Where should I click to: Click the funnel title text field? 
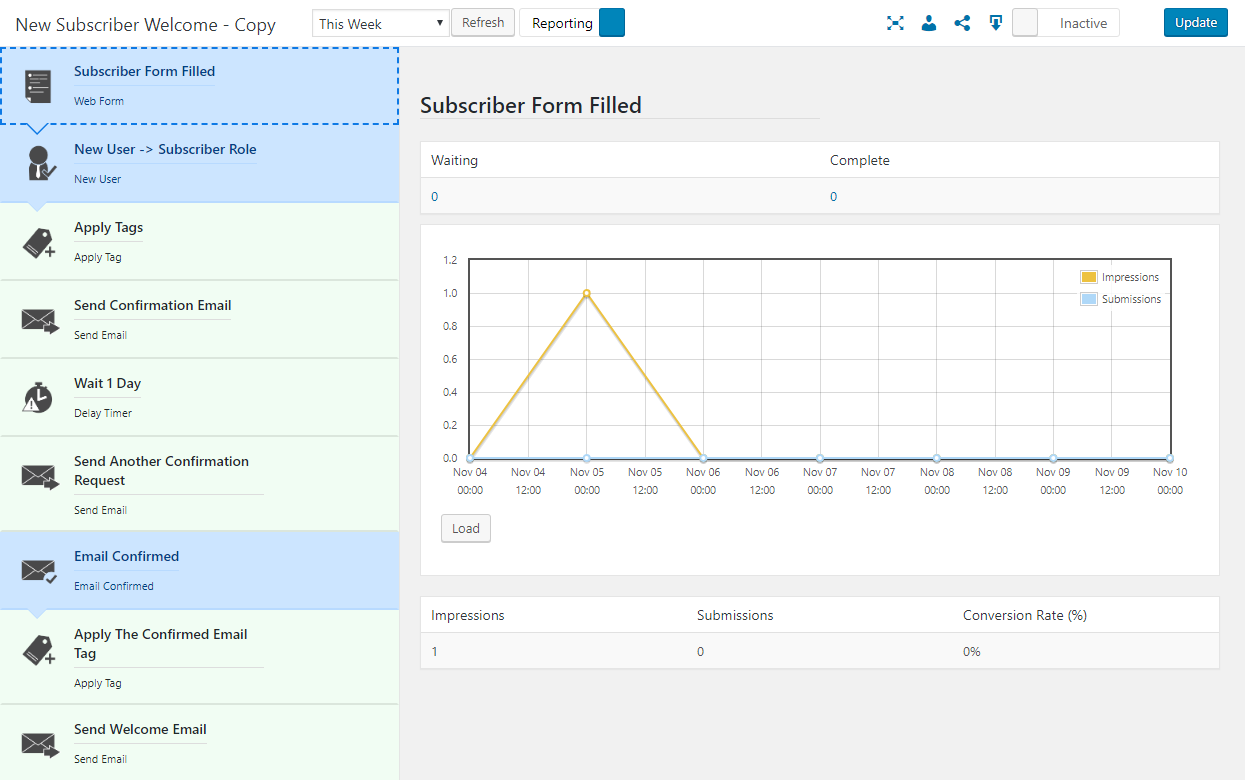point(146,24)
